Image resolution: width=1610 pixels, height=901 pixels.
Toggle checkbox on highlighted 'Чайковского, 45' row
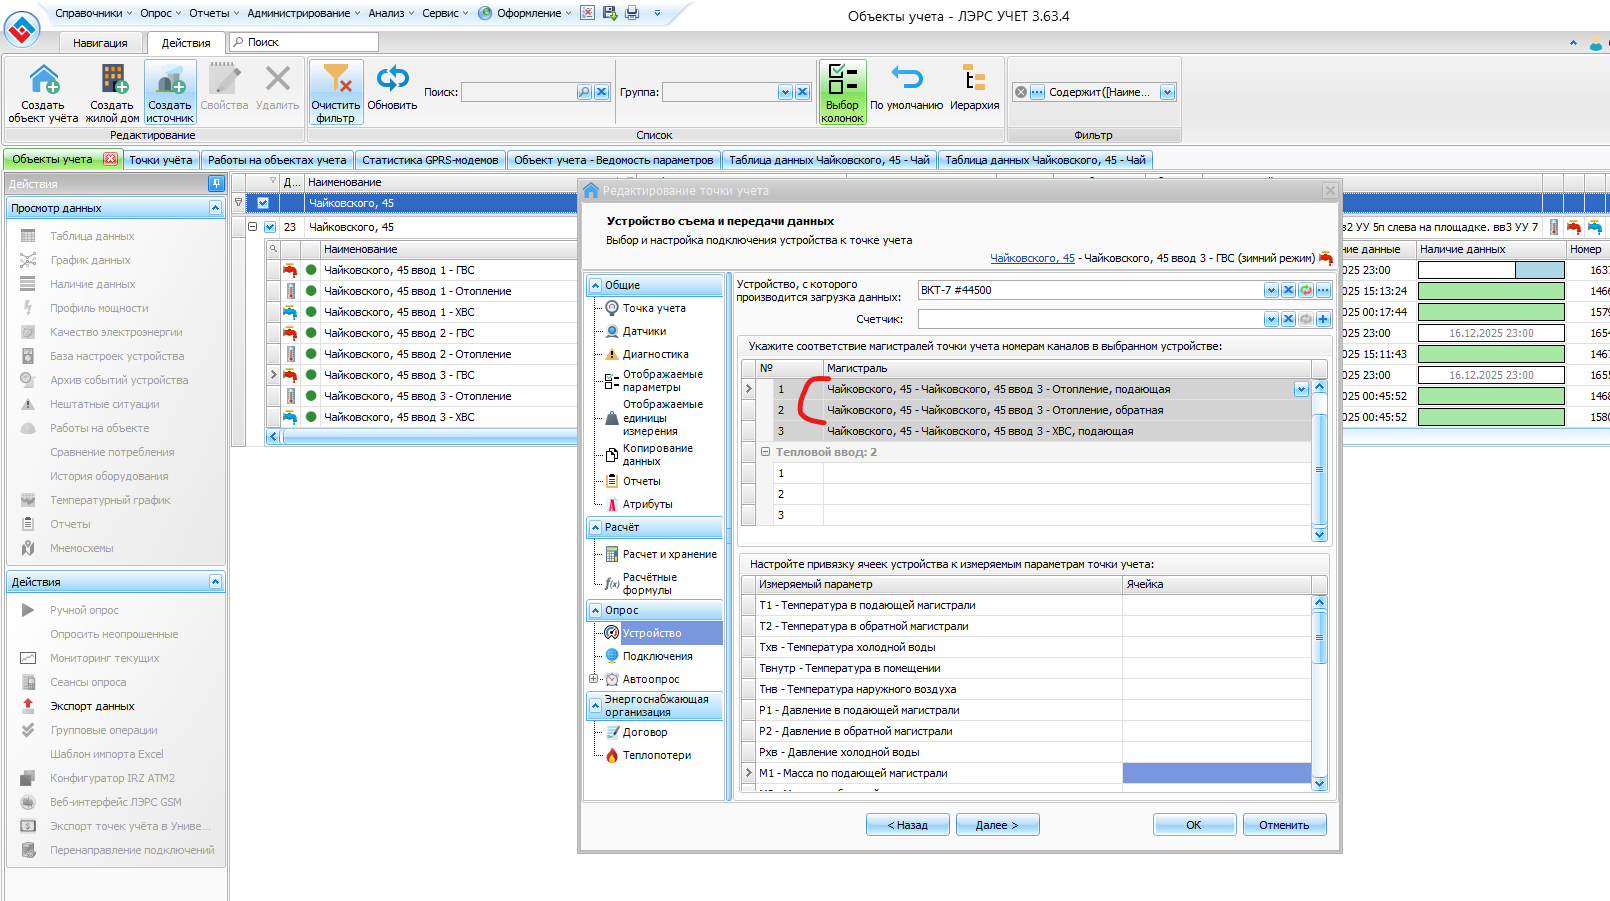[x=263, y=203]
